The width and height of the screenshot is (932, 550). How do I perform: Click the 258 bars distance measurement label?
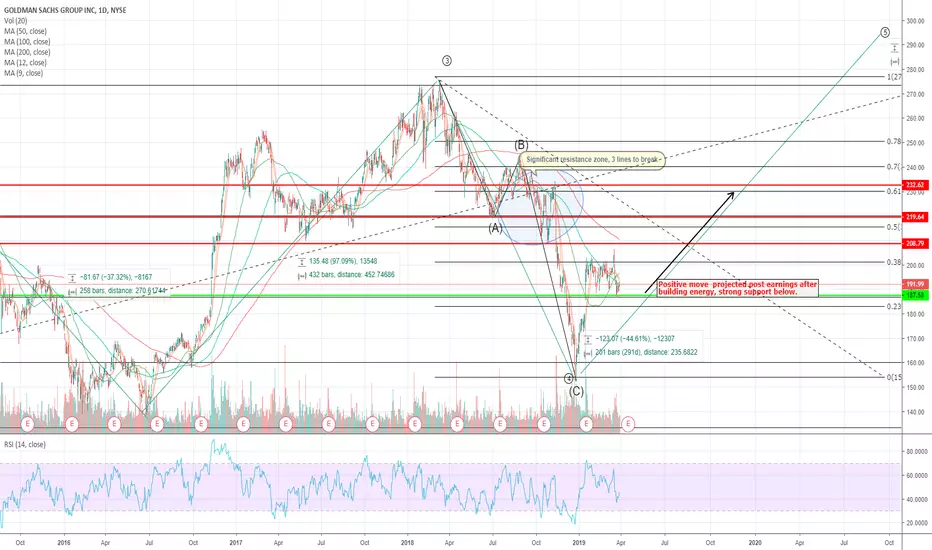[x=122, y=291]
